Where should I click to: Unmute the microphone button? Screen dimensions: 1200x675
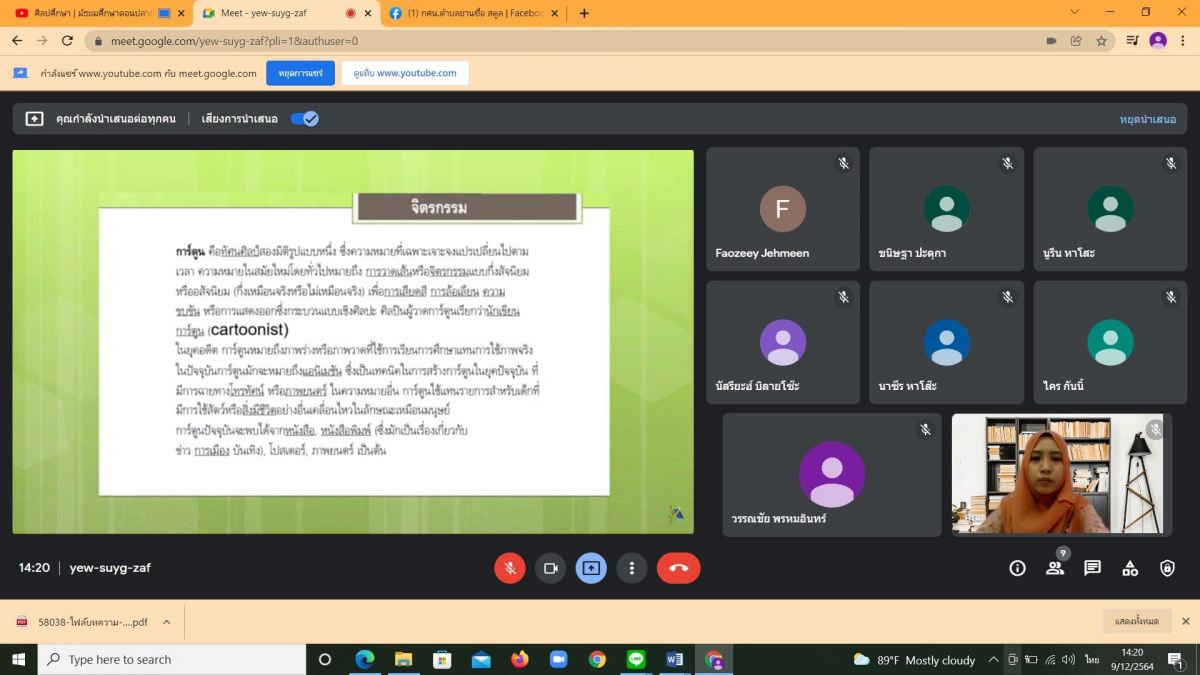pyautogui.click(x=510, y=568)
